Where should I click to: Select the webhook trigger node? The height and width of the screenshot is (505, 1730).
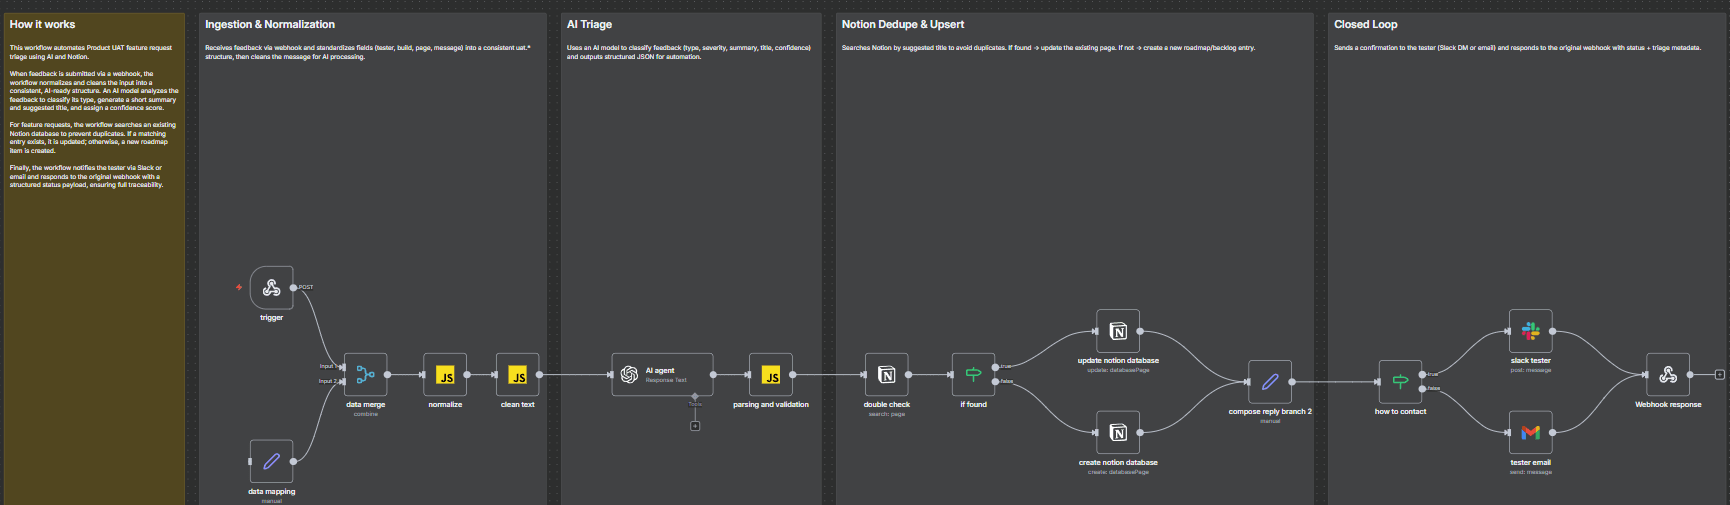pyautogui.click(x=271, y=288)
